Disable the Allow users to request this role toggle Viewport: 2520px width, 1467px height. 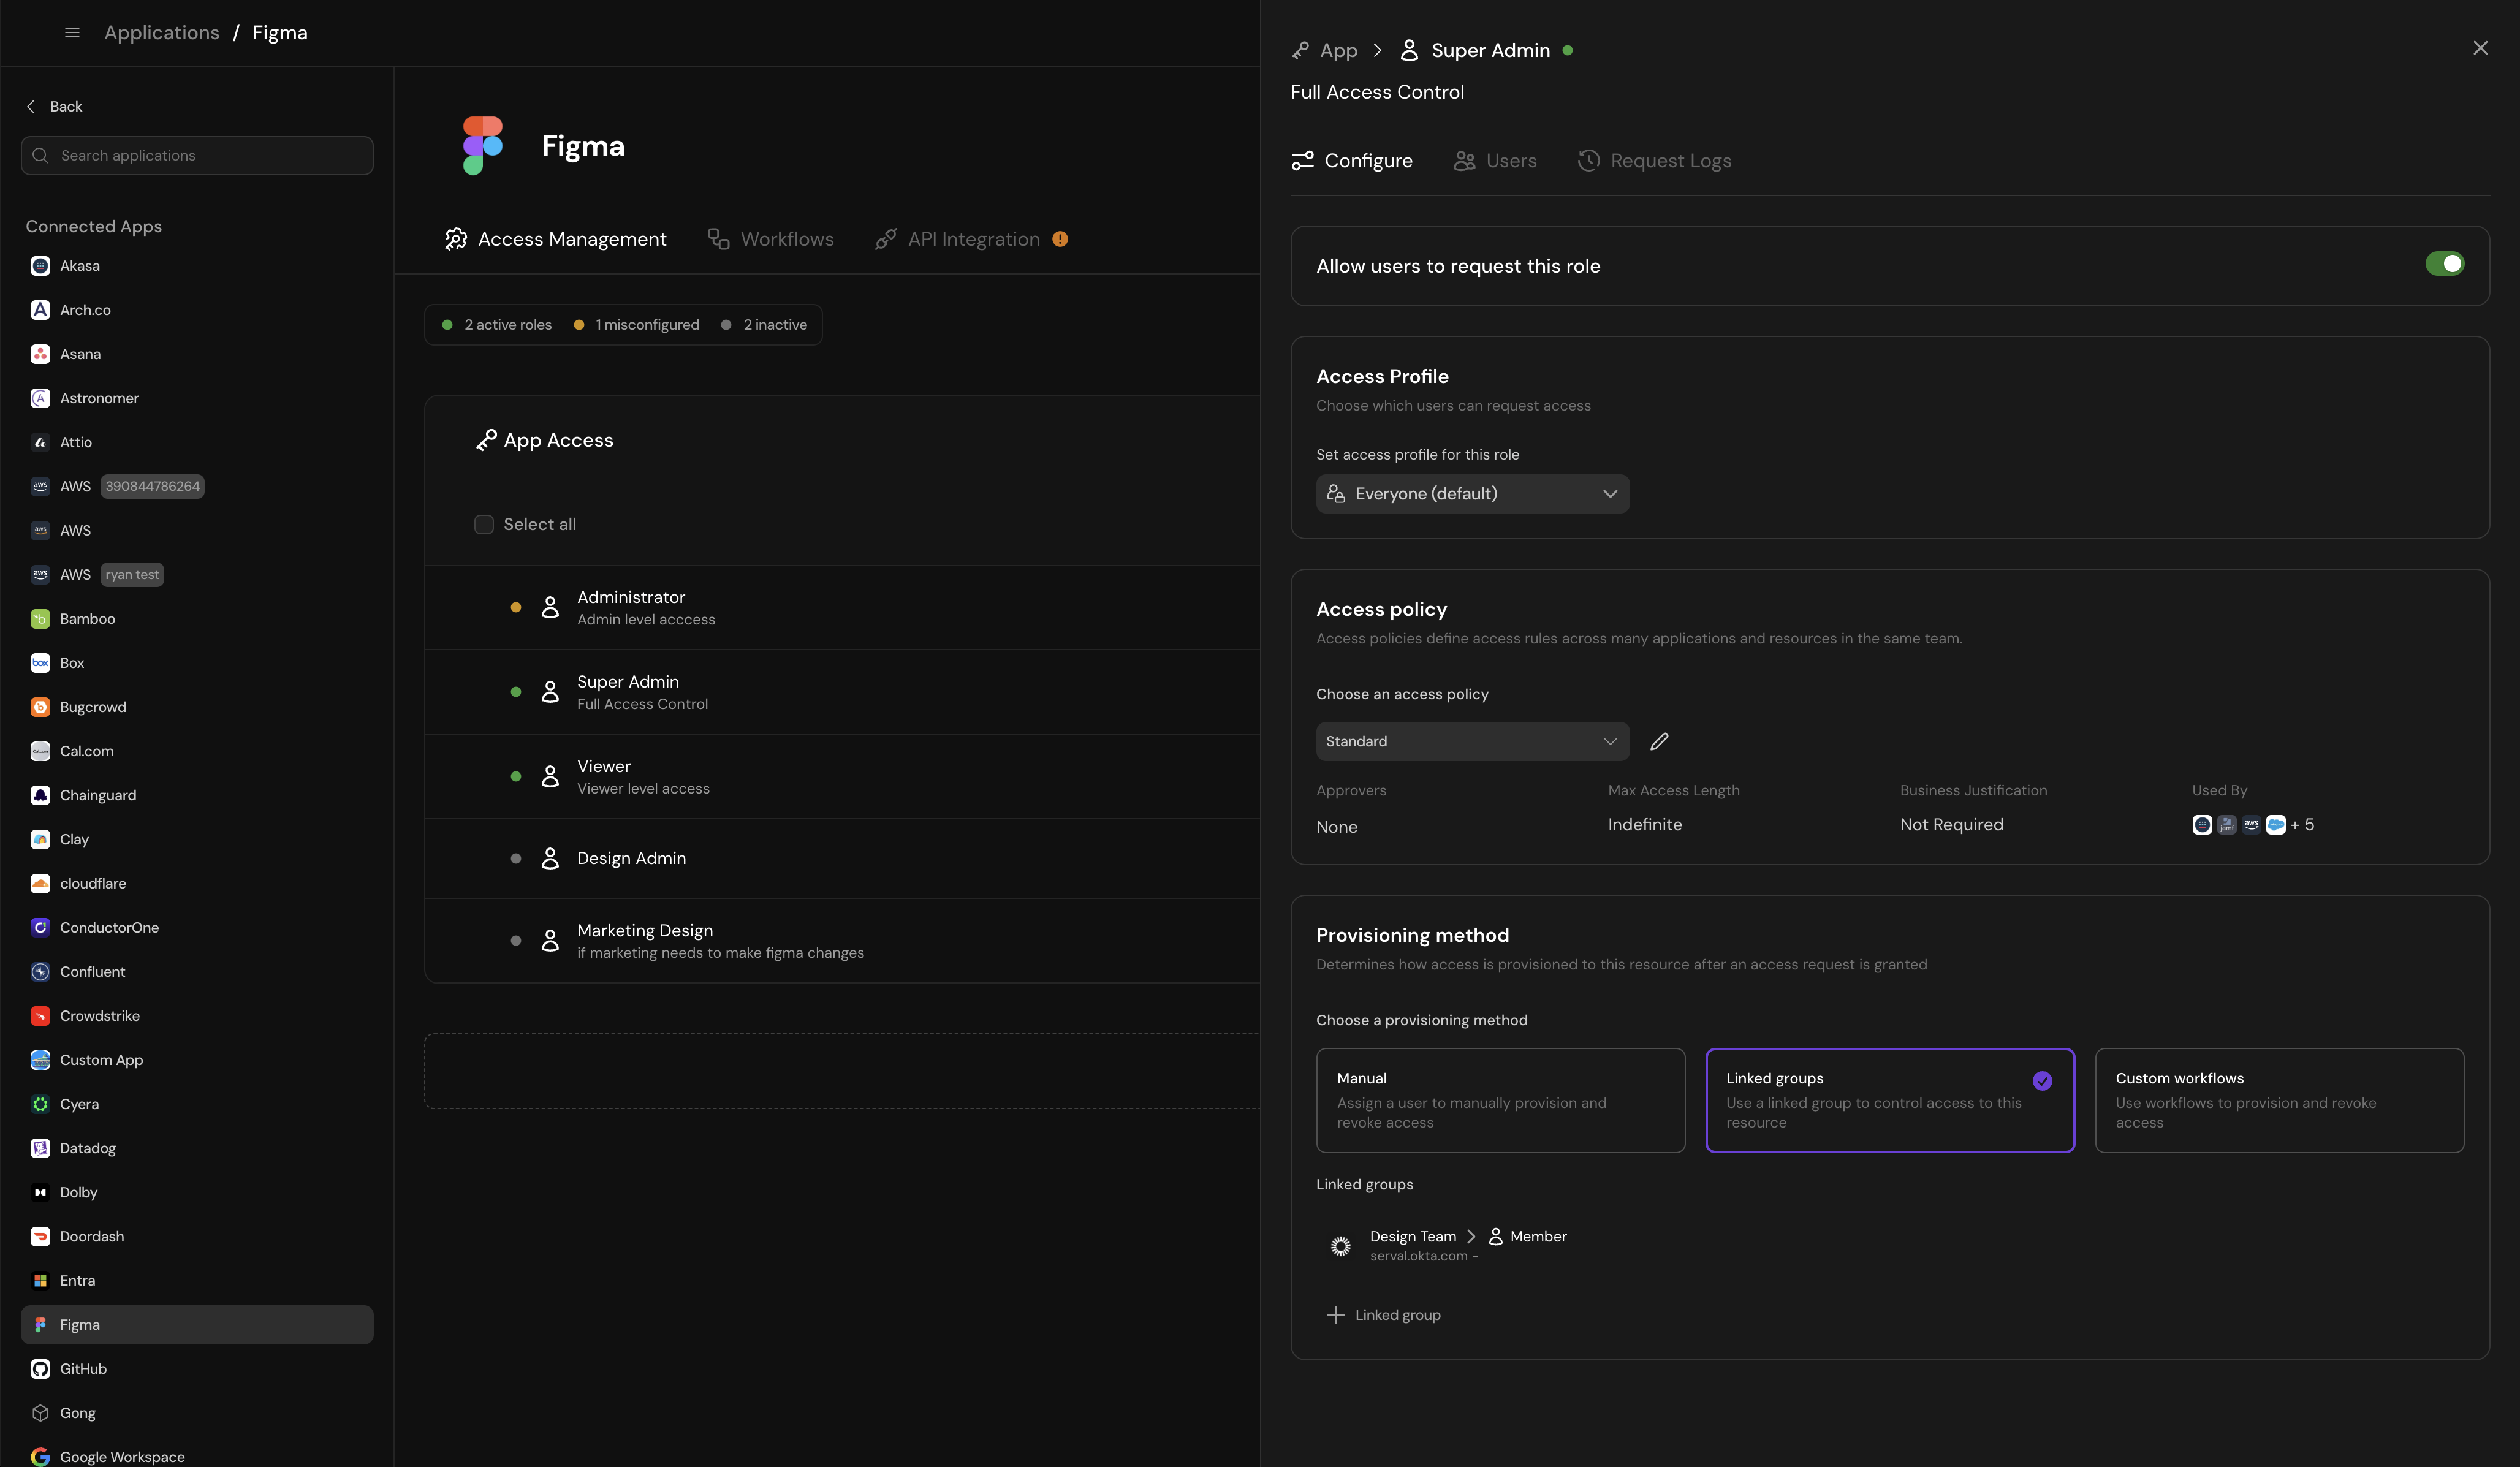[2446, 264]
